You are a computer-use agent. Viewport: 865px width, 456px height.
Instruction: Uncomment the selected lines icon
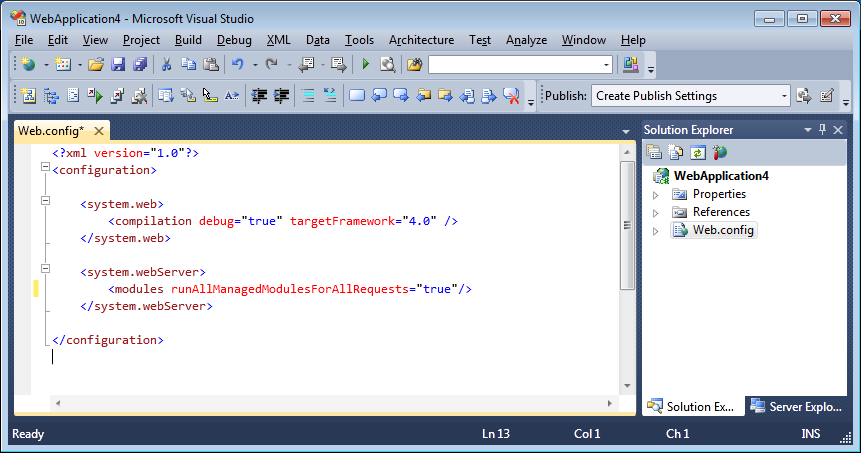330,96
